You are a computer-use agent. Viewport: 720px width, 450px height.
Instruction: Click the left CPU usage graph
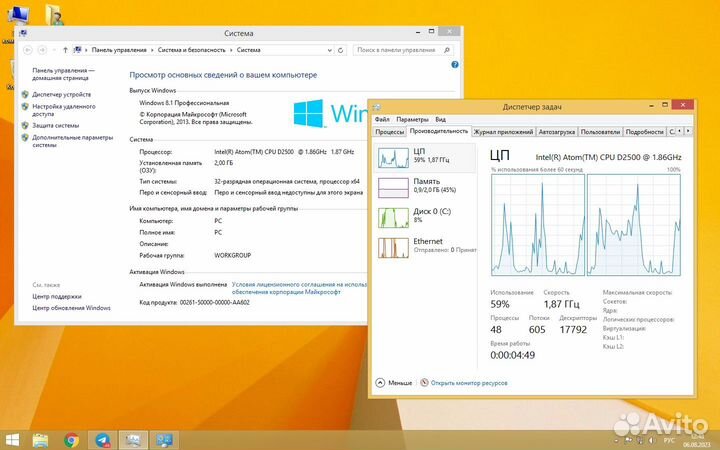coord(538,225)
